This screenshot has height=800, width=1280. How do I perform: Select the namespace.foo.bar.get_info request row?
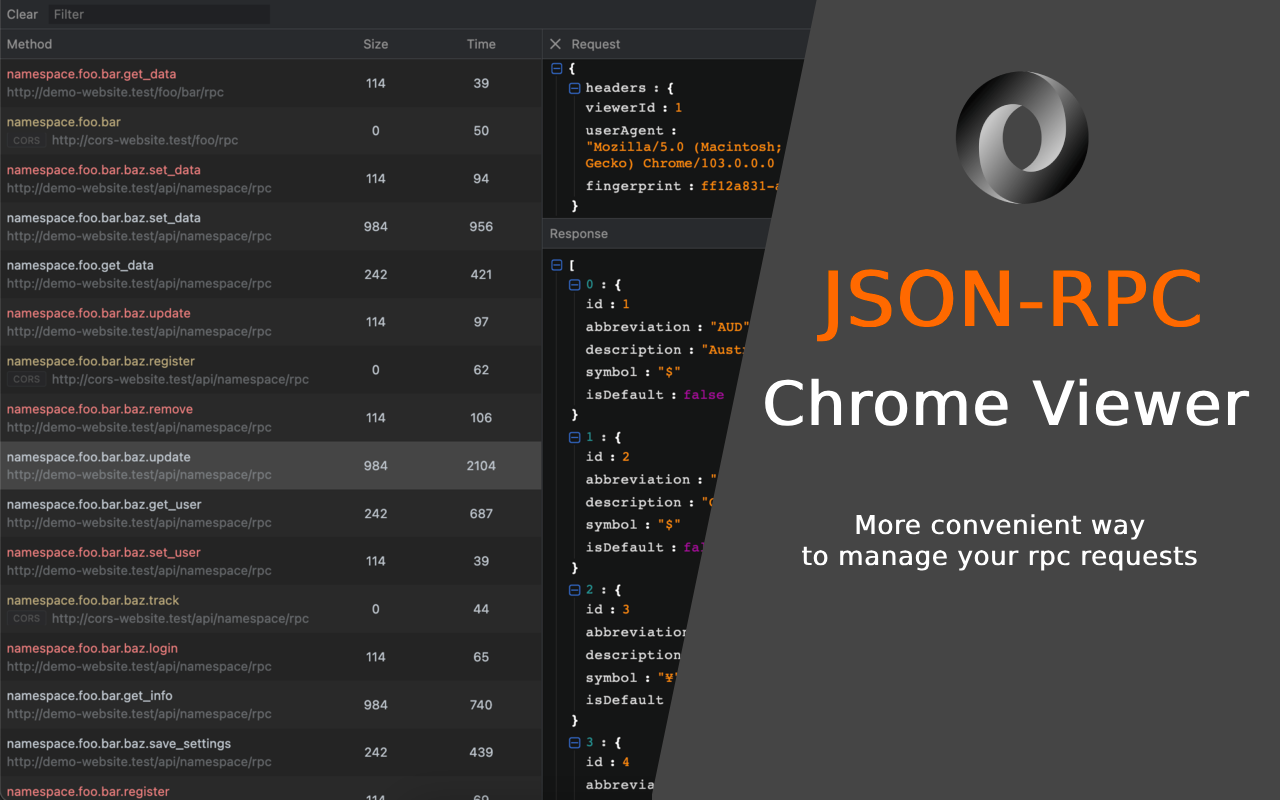tap(271, 705)
